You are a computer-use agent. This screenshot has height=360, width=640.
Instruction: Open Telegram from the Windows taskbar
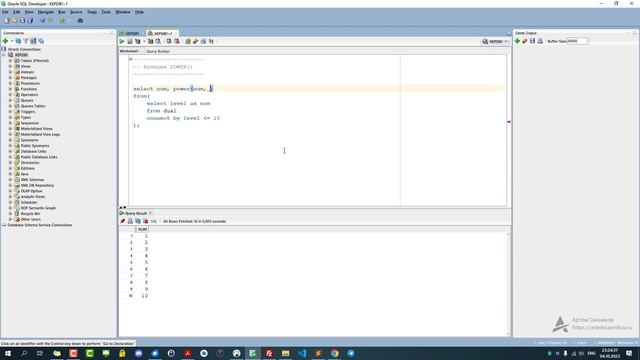(351, 353)
